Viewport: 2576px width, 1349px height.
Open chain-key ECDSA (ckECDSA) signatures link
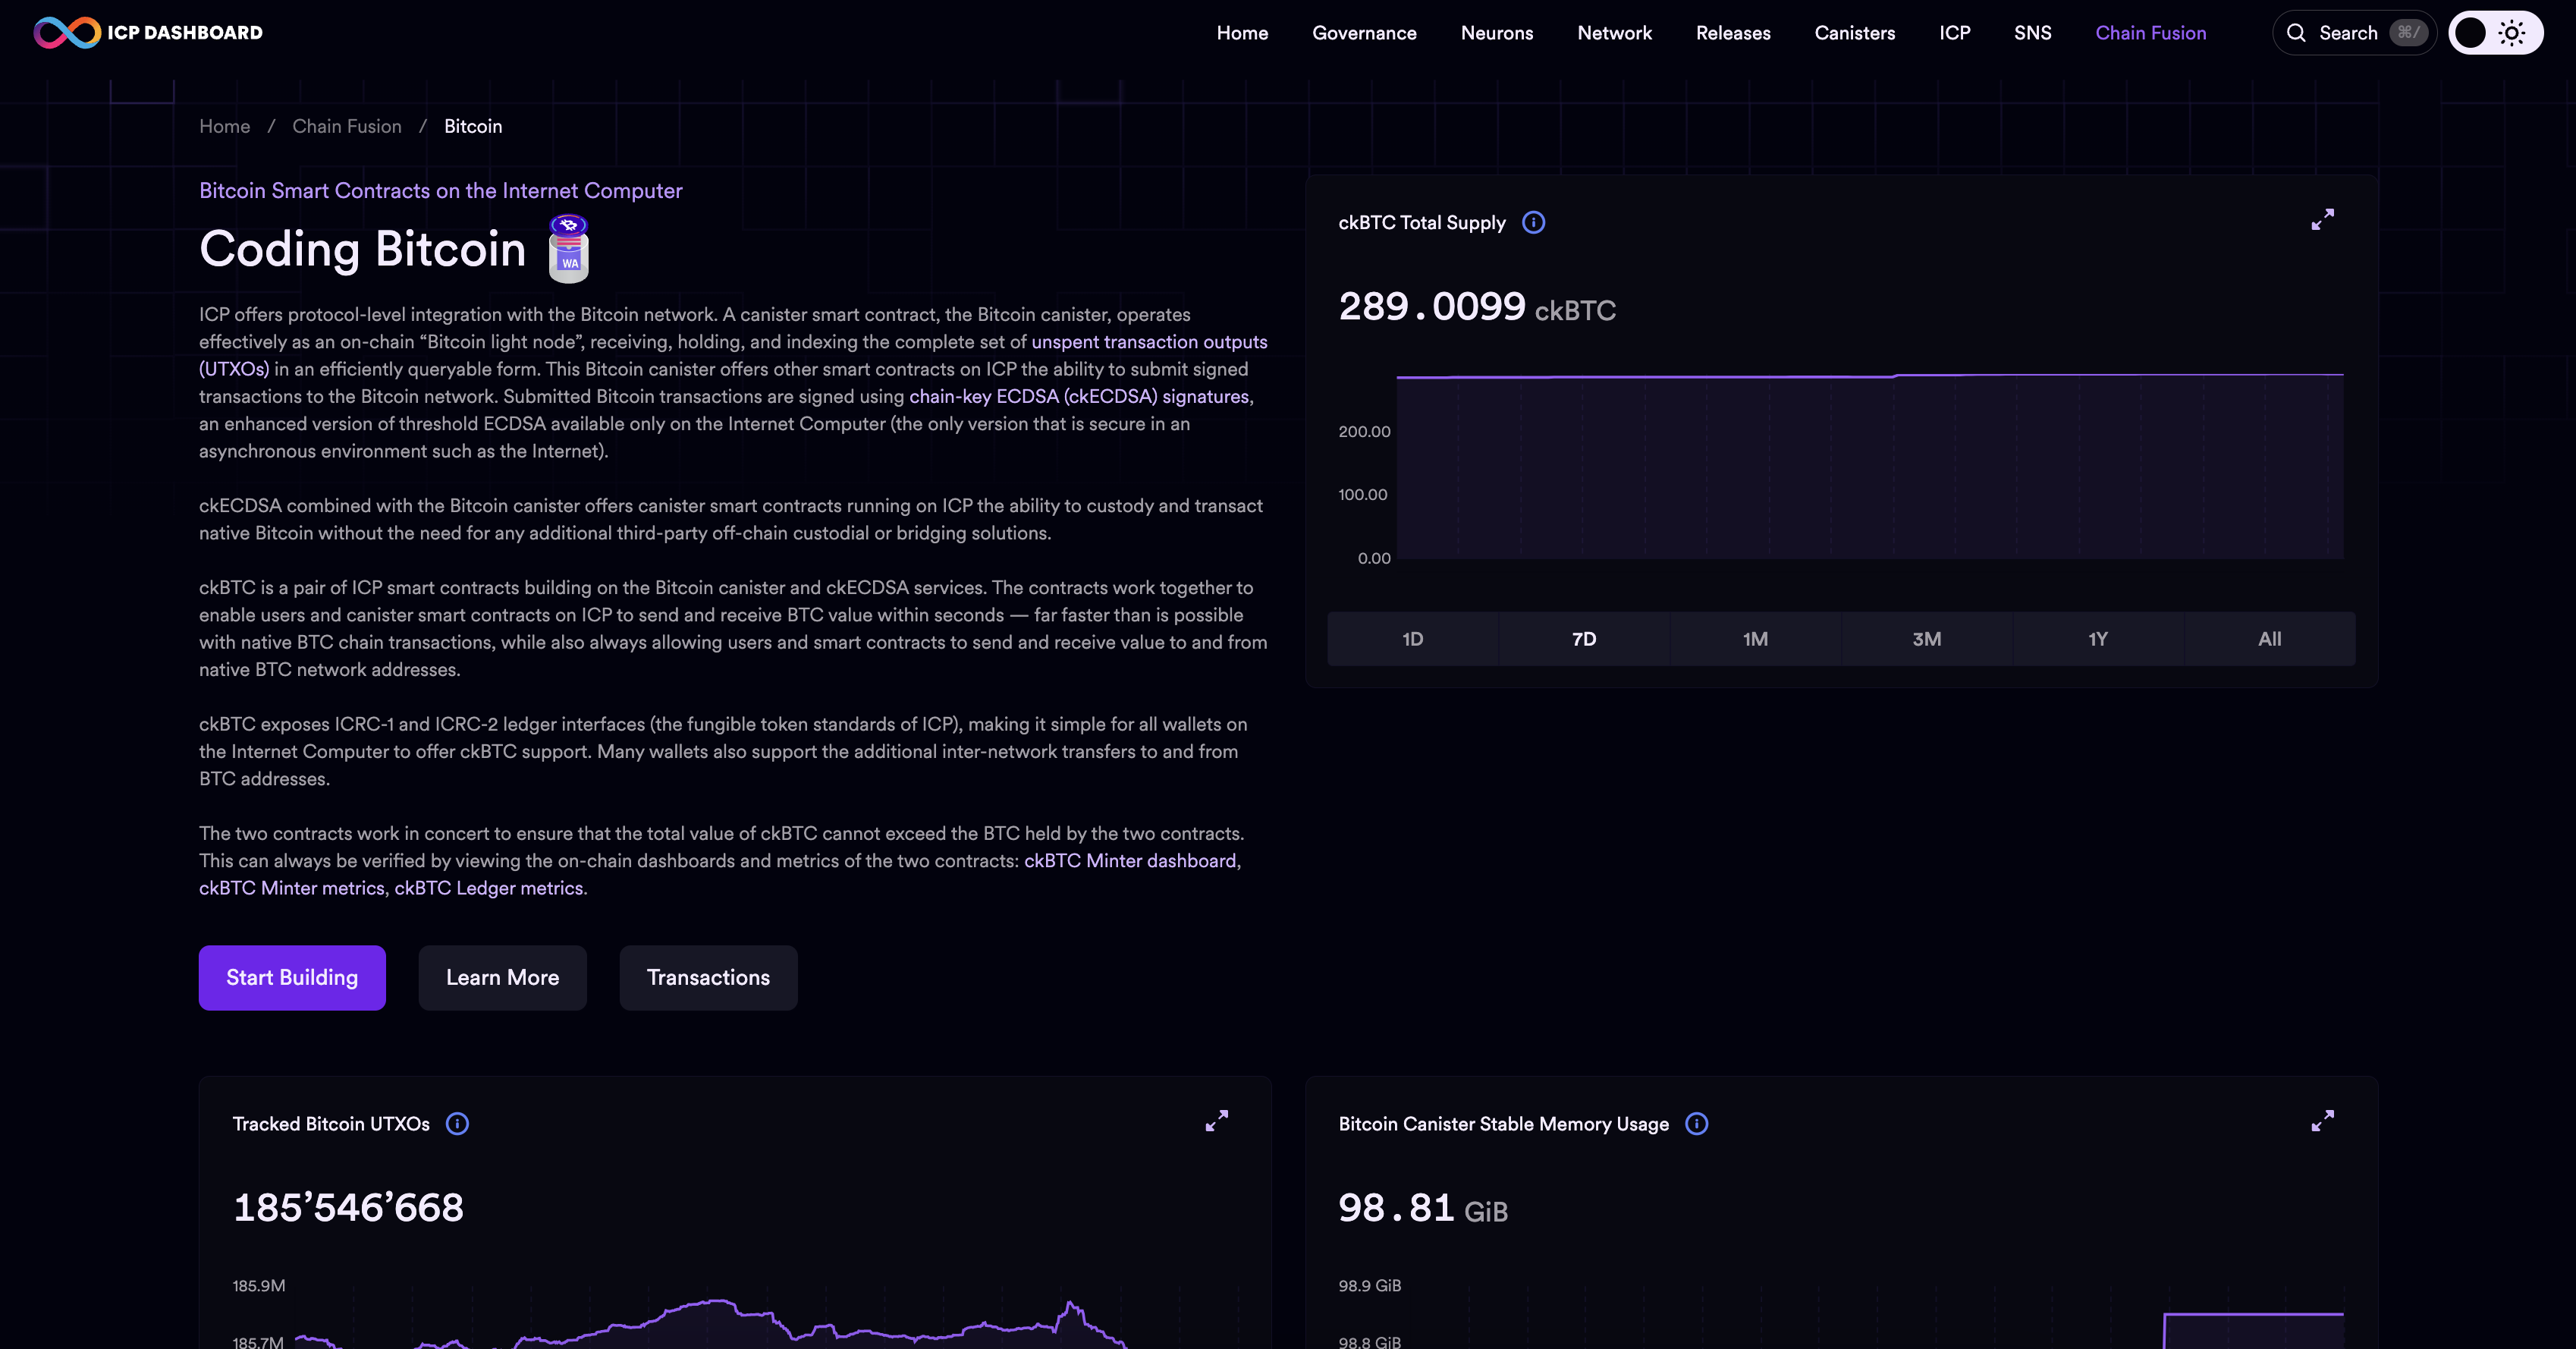(x=1079, y=397)
